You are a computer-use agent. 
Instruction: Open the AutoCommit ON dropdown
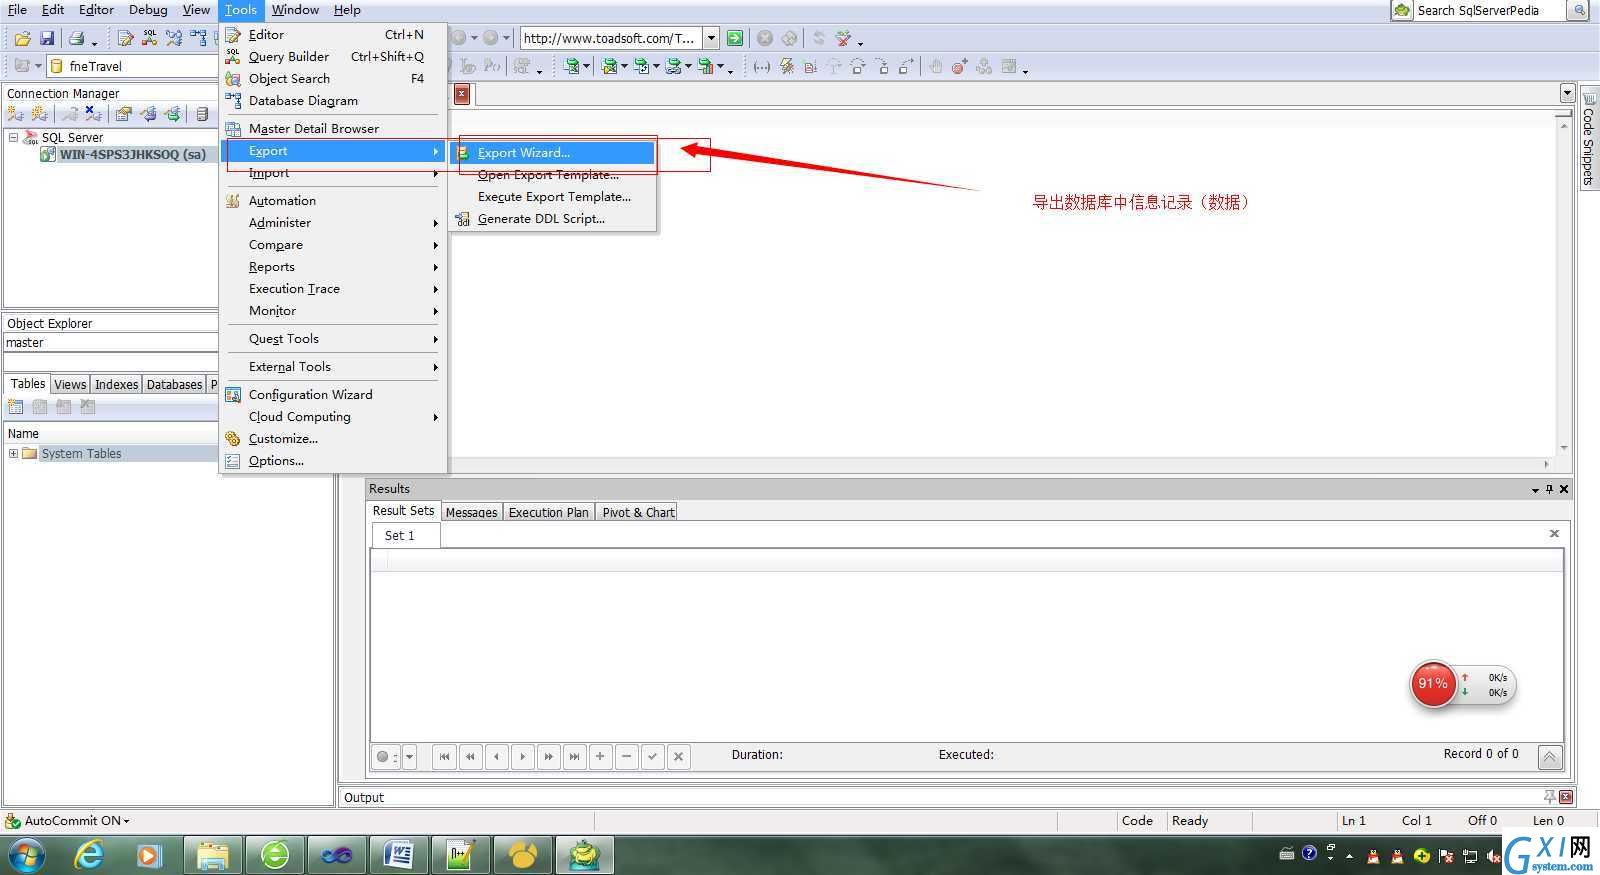126,821
